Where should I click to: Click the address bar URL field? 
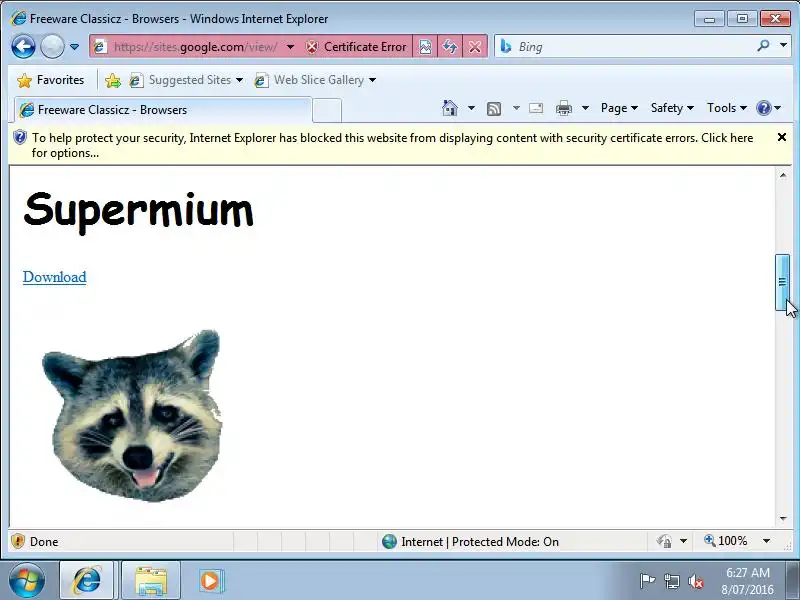195,47
